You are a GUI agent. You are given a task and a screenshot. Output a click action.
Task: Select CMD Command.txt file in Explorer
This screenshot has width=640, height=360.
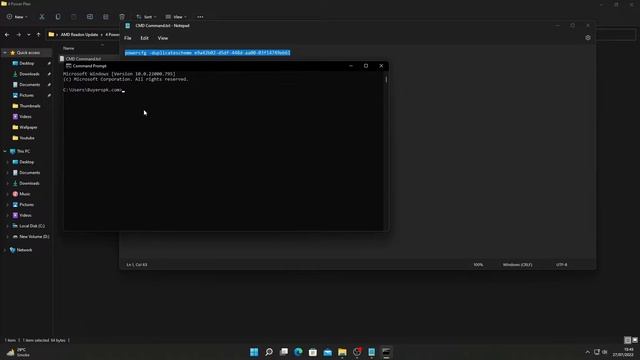83,59
